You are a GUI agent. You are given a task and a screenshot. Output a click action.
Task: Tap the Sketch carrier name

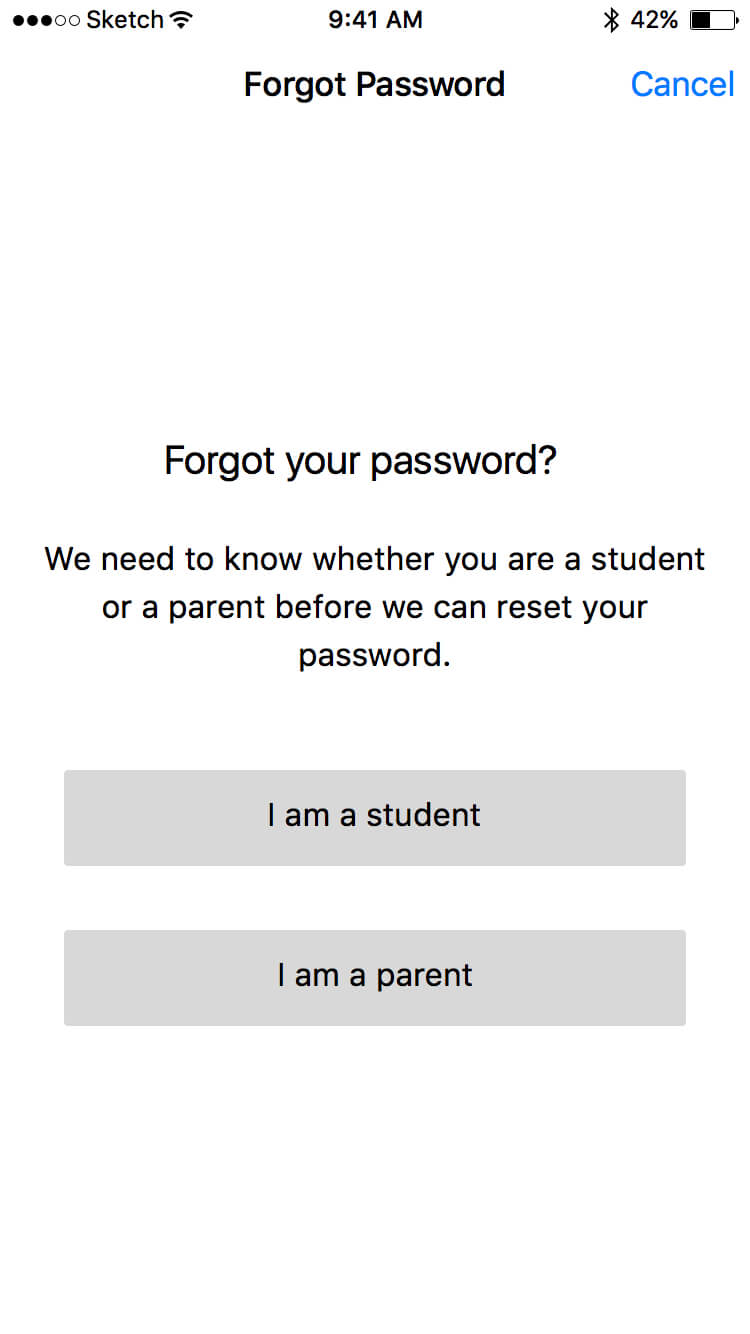pyautogui.click(x=125, y=20)
